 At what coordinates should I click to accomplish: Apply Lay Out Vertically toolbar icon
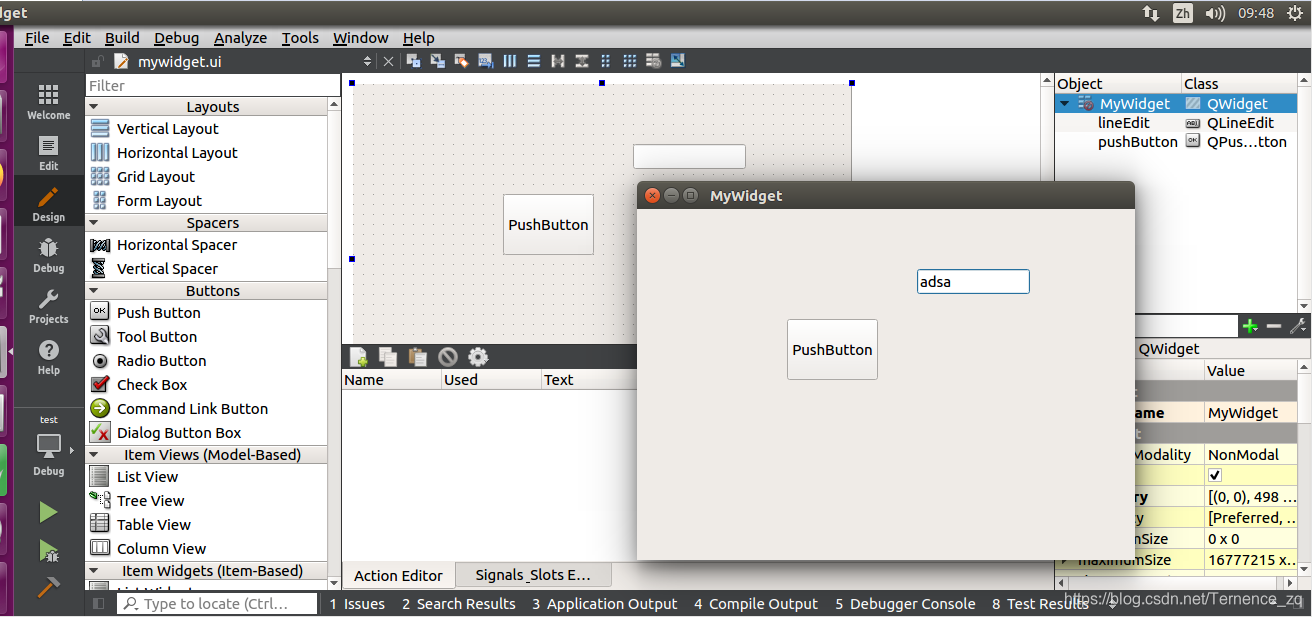pyautogui.click(x=533, y=61)
